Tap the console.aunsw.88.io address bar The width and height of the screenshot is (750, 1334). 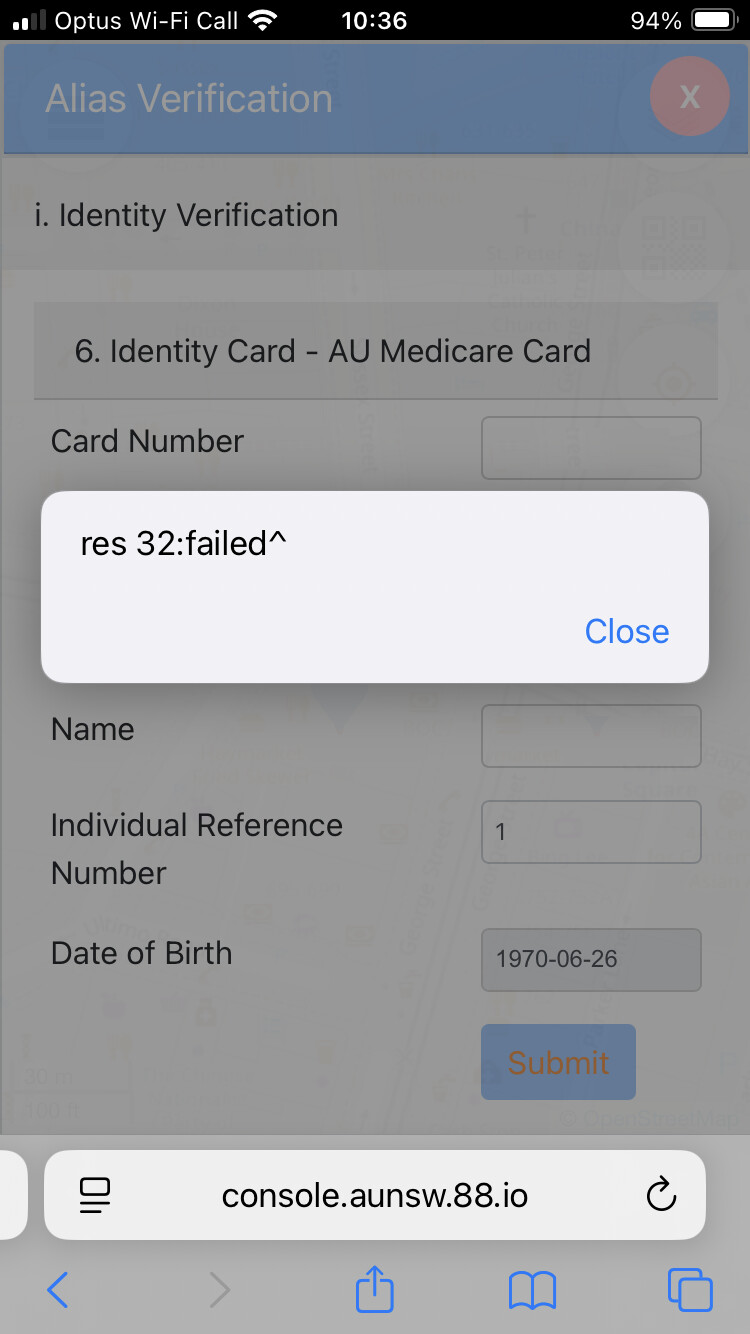[x=375, y=1195]
